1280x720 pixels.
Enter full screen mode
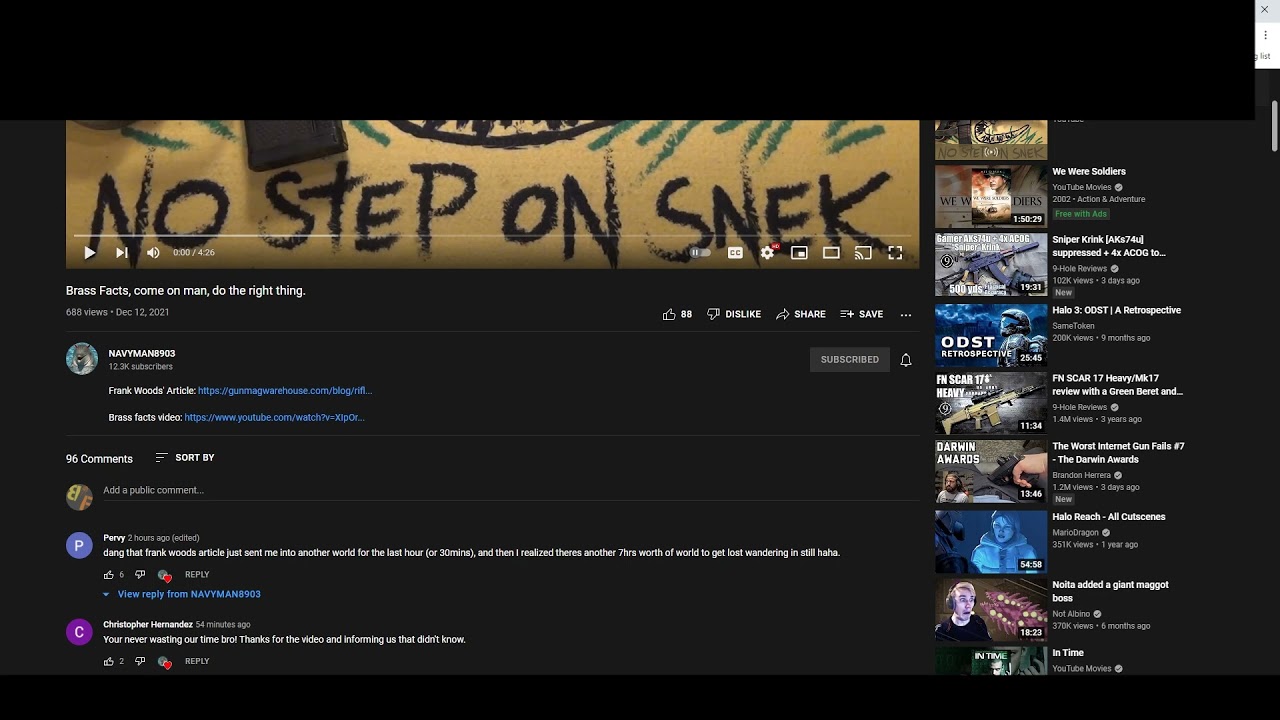(x=895, y=253)
